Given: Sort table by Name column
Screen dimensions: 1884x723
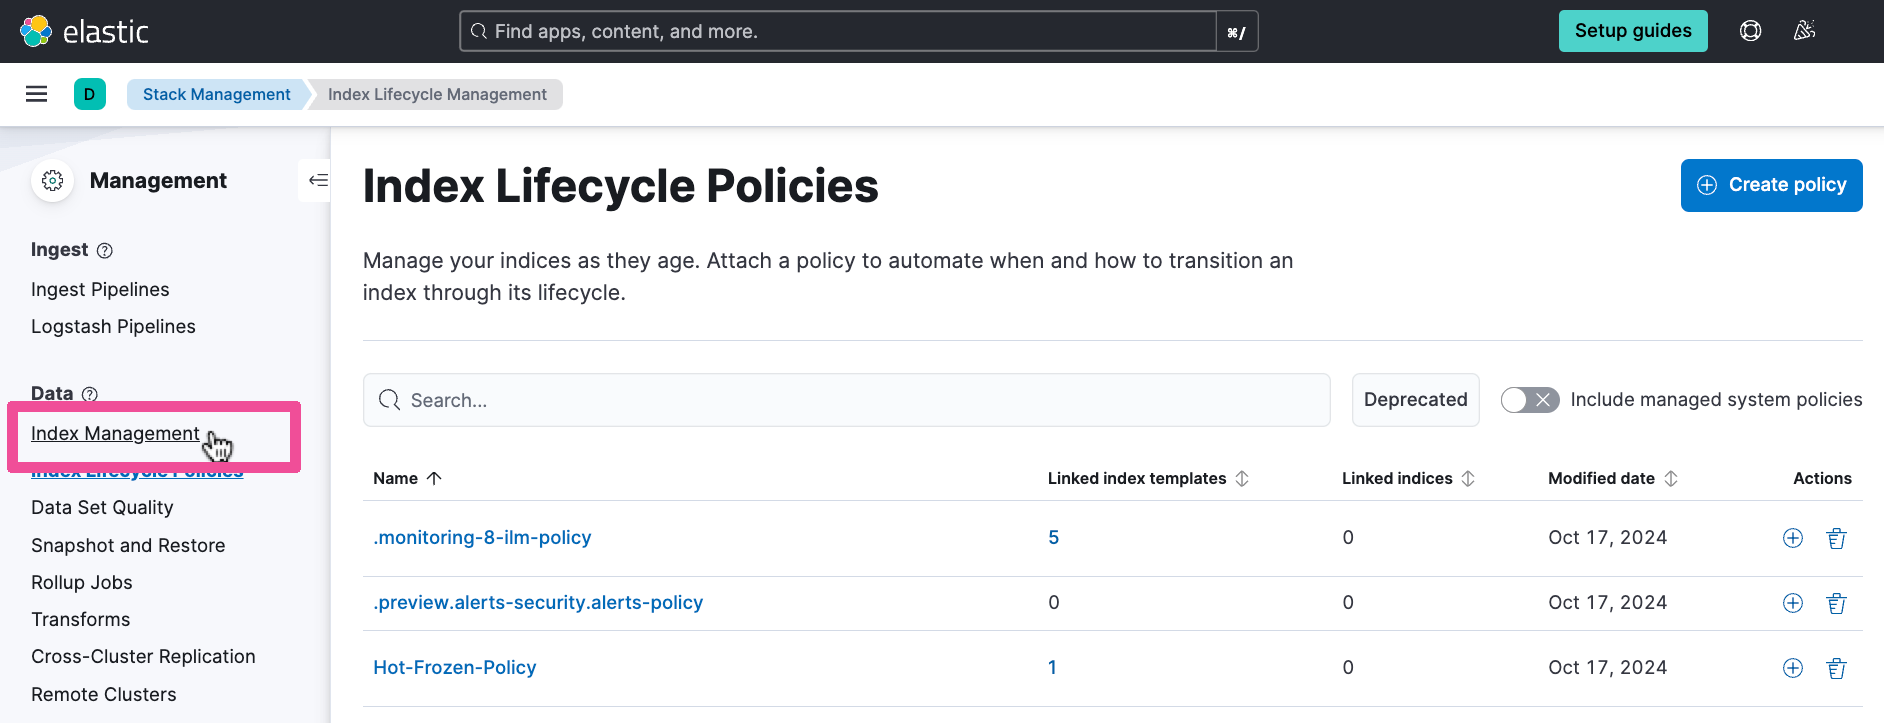Looking at the screenshot, I should (x=407, y=478).
